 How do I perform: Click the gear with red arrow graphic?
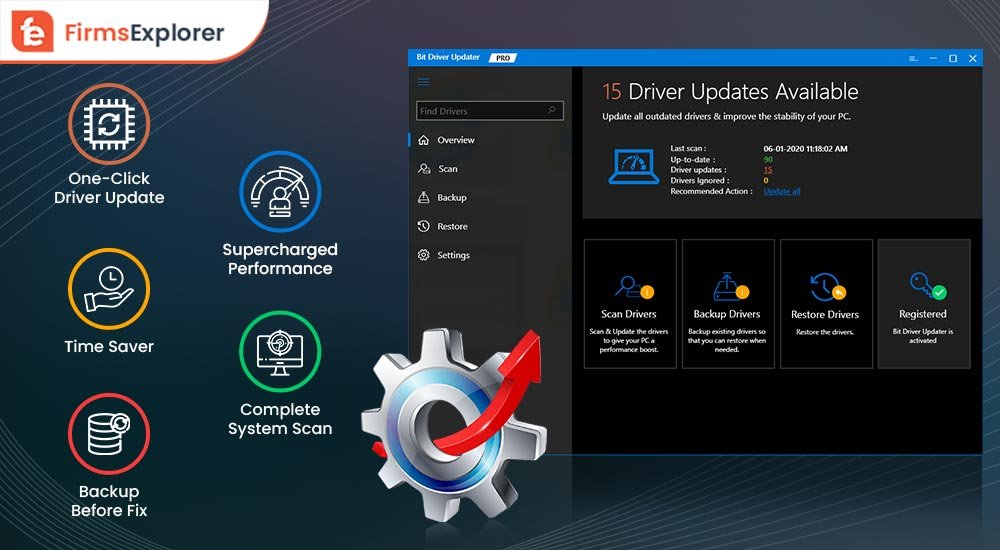tap(454, 424)
